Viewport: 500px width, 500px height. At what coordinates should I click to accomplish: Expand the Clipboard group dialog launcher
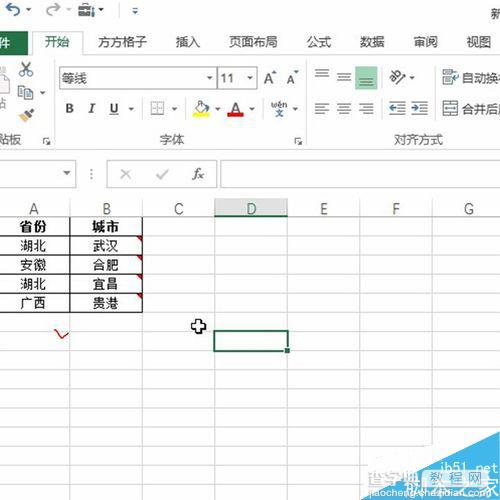coord(47,141)
